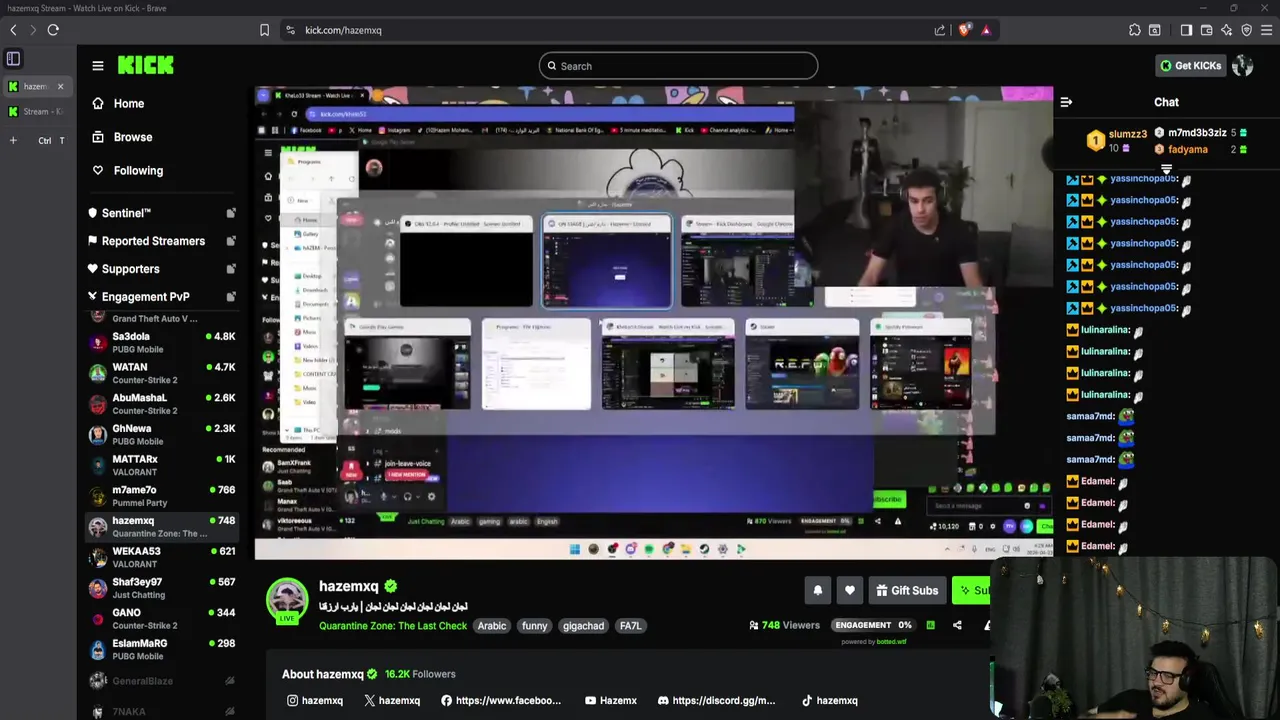
Task: Click the funny tag
Action: (534, 626)
